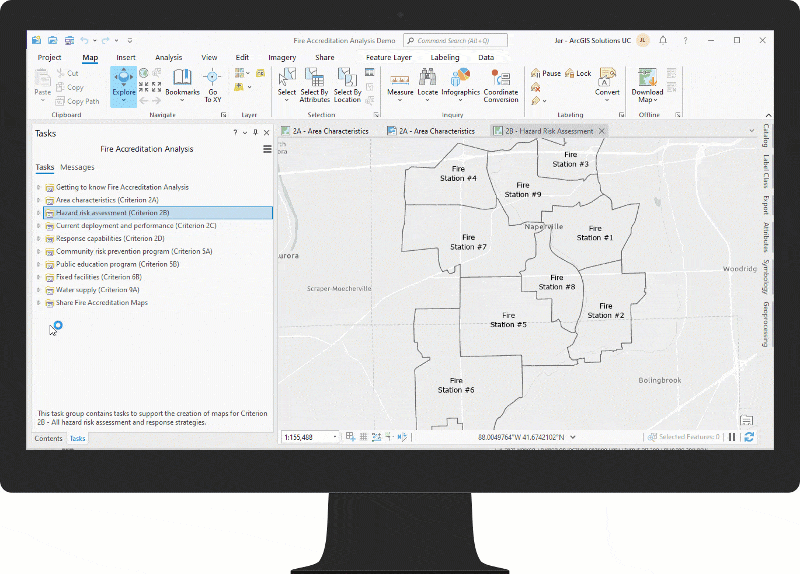This screenshot has height=574, width=800.
Task: Expand Getting to know Fire Accreditation Analysis group
Action: [38, 187]
